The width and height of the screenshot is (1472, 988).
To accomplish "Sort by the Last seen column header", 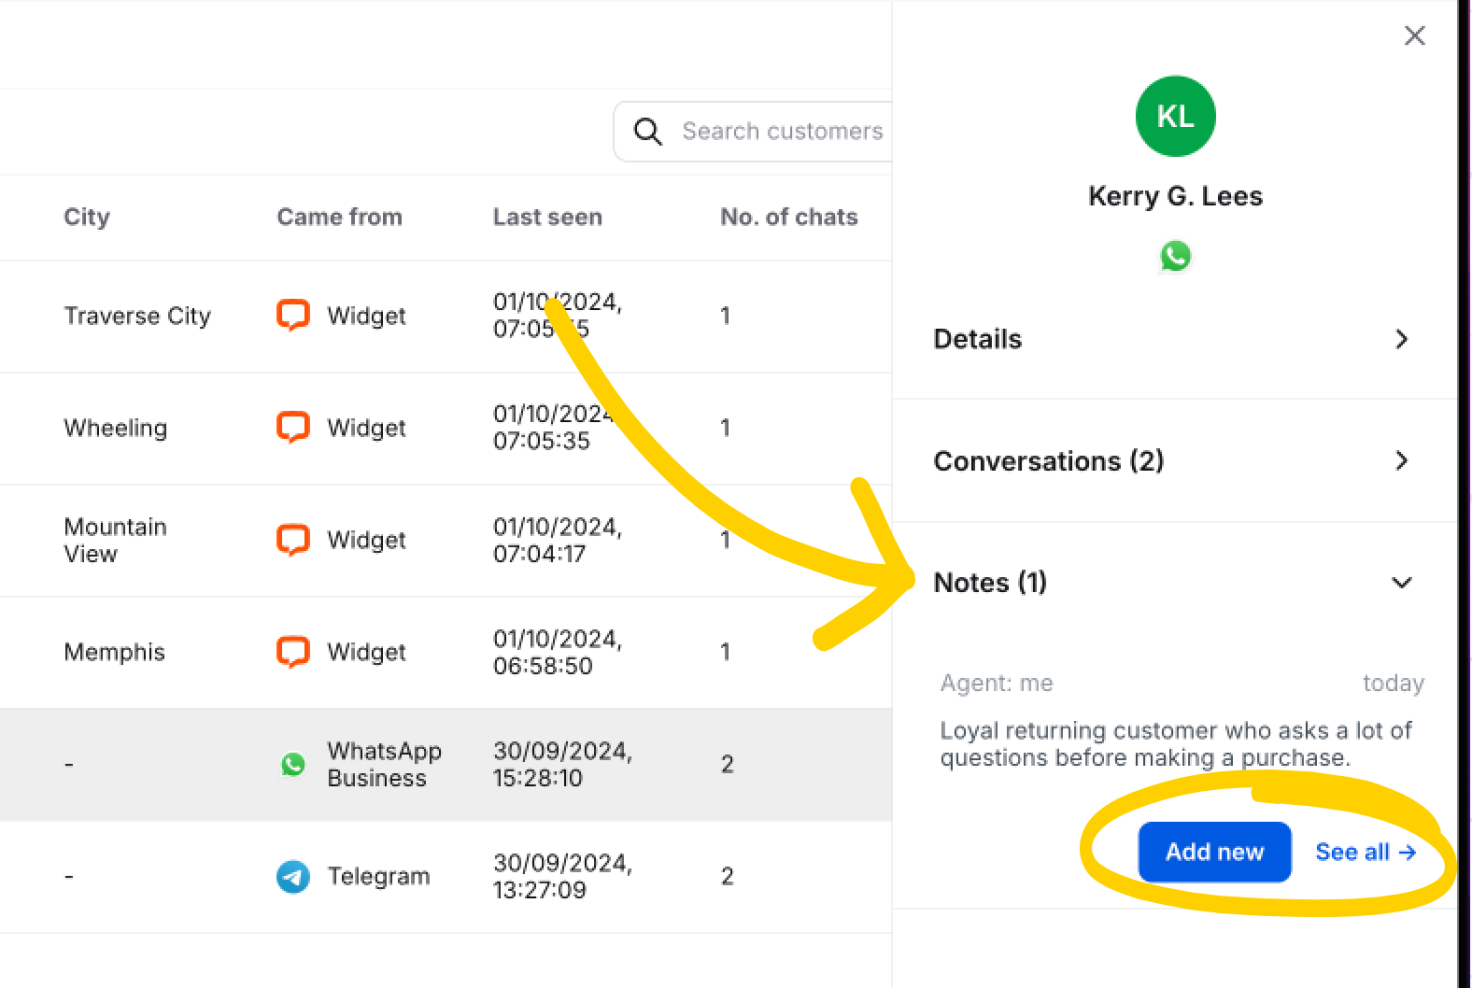I will pyautogui.click(x=547, y=217).
